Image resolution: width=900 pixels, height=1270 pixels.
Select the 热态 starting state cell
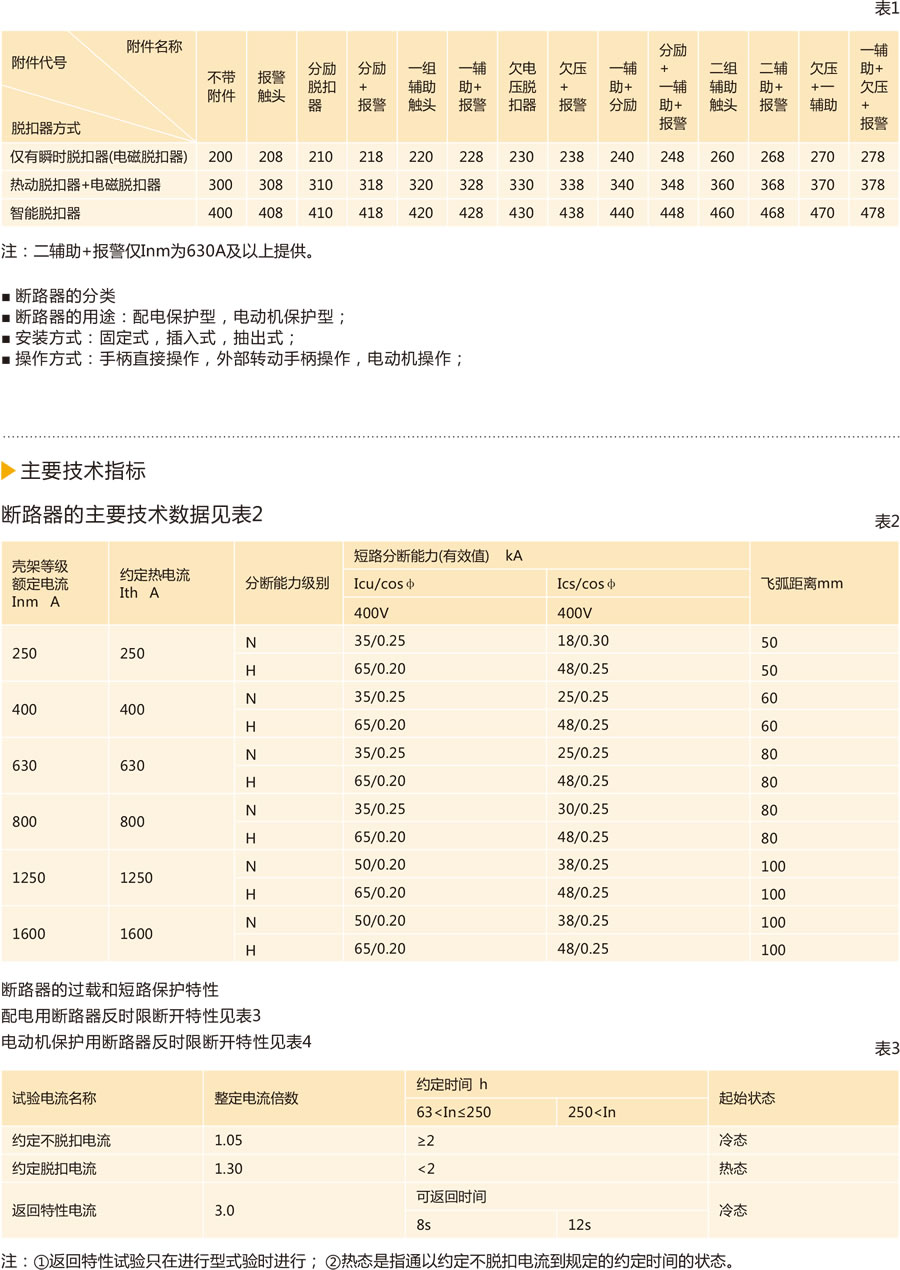click(733, 1168)
